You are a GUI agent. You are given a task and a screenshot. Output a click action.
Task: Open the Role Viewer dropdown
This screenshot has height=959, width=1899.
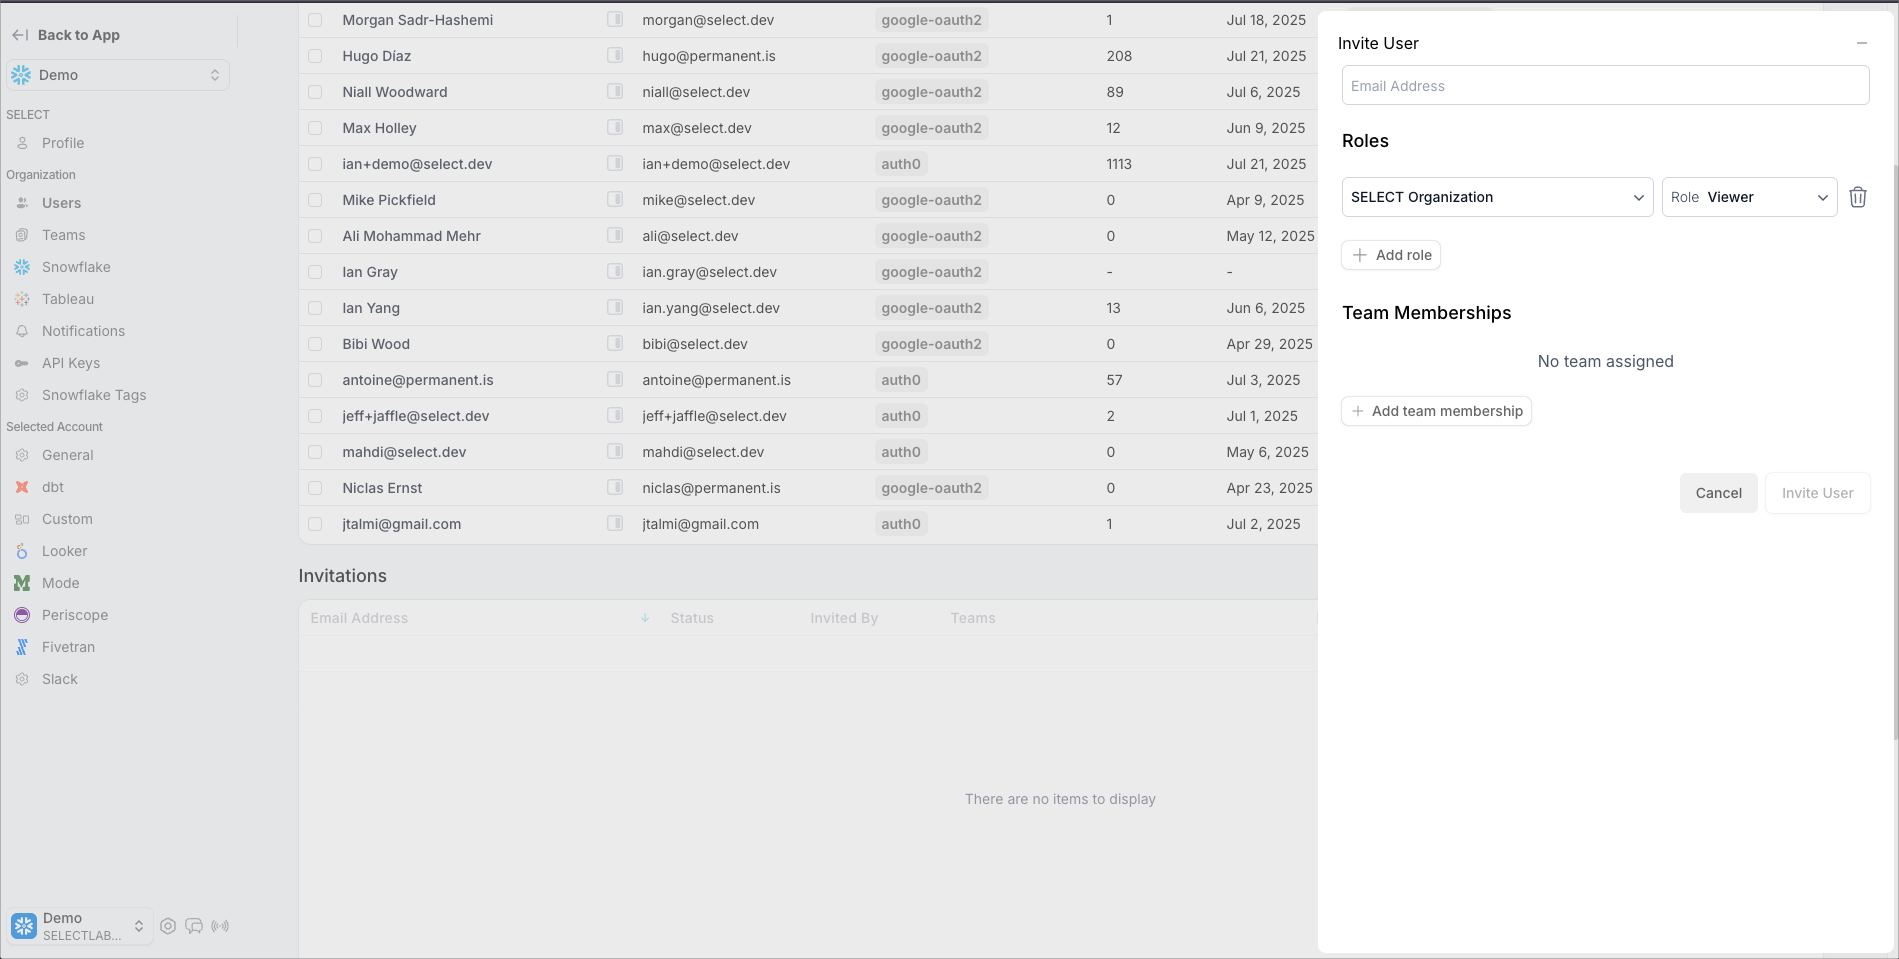tap(1749, 197)
